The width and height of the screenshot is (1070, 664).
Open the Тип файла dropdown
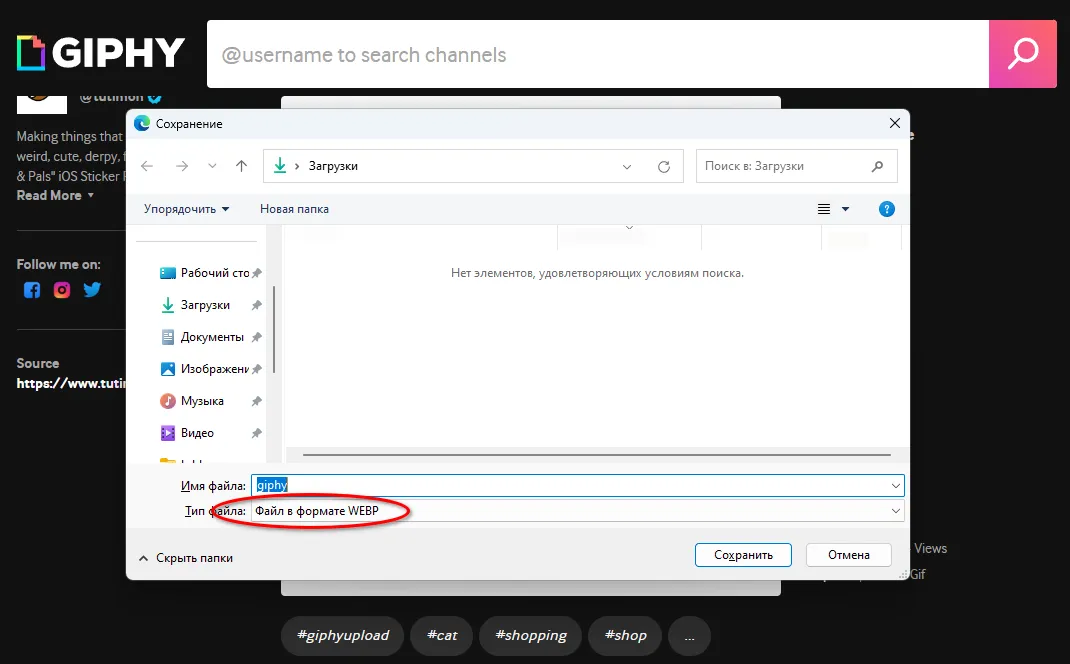[896, 510]
